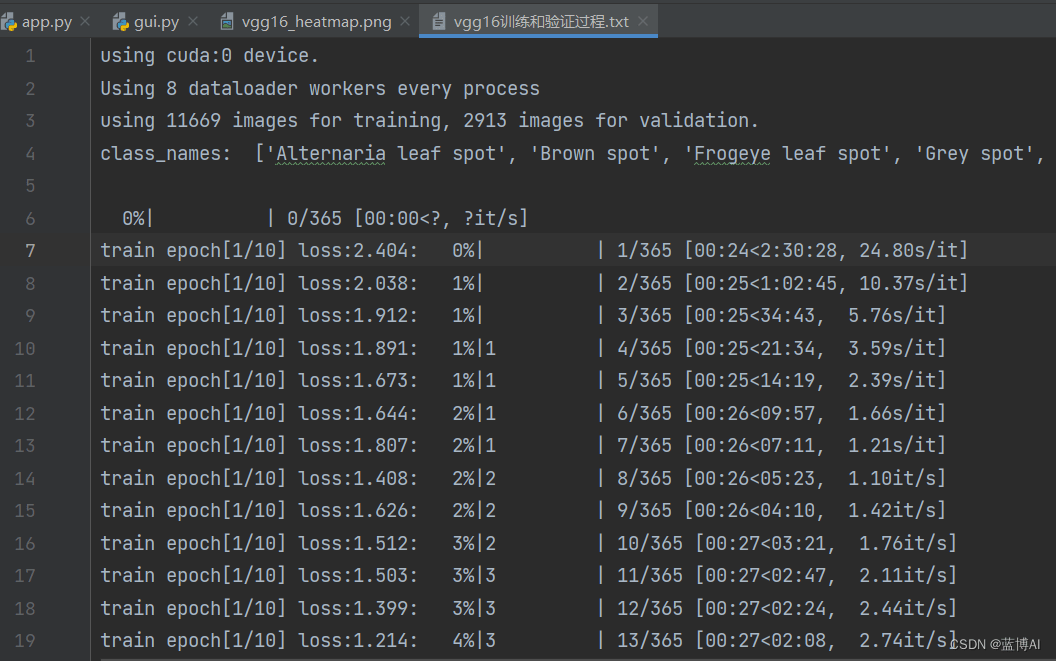Screen dimensions: 1056x661
Task: Click the line with loss:2.404
Action: pyautogui.click(x=534, y=251)
